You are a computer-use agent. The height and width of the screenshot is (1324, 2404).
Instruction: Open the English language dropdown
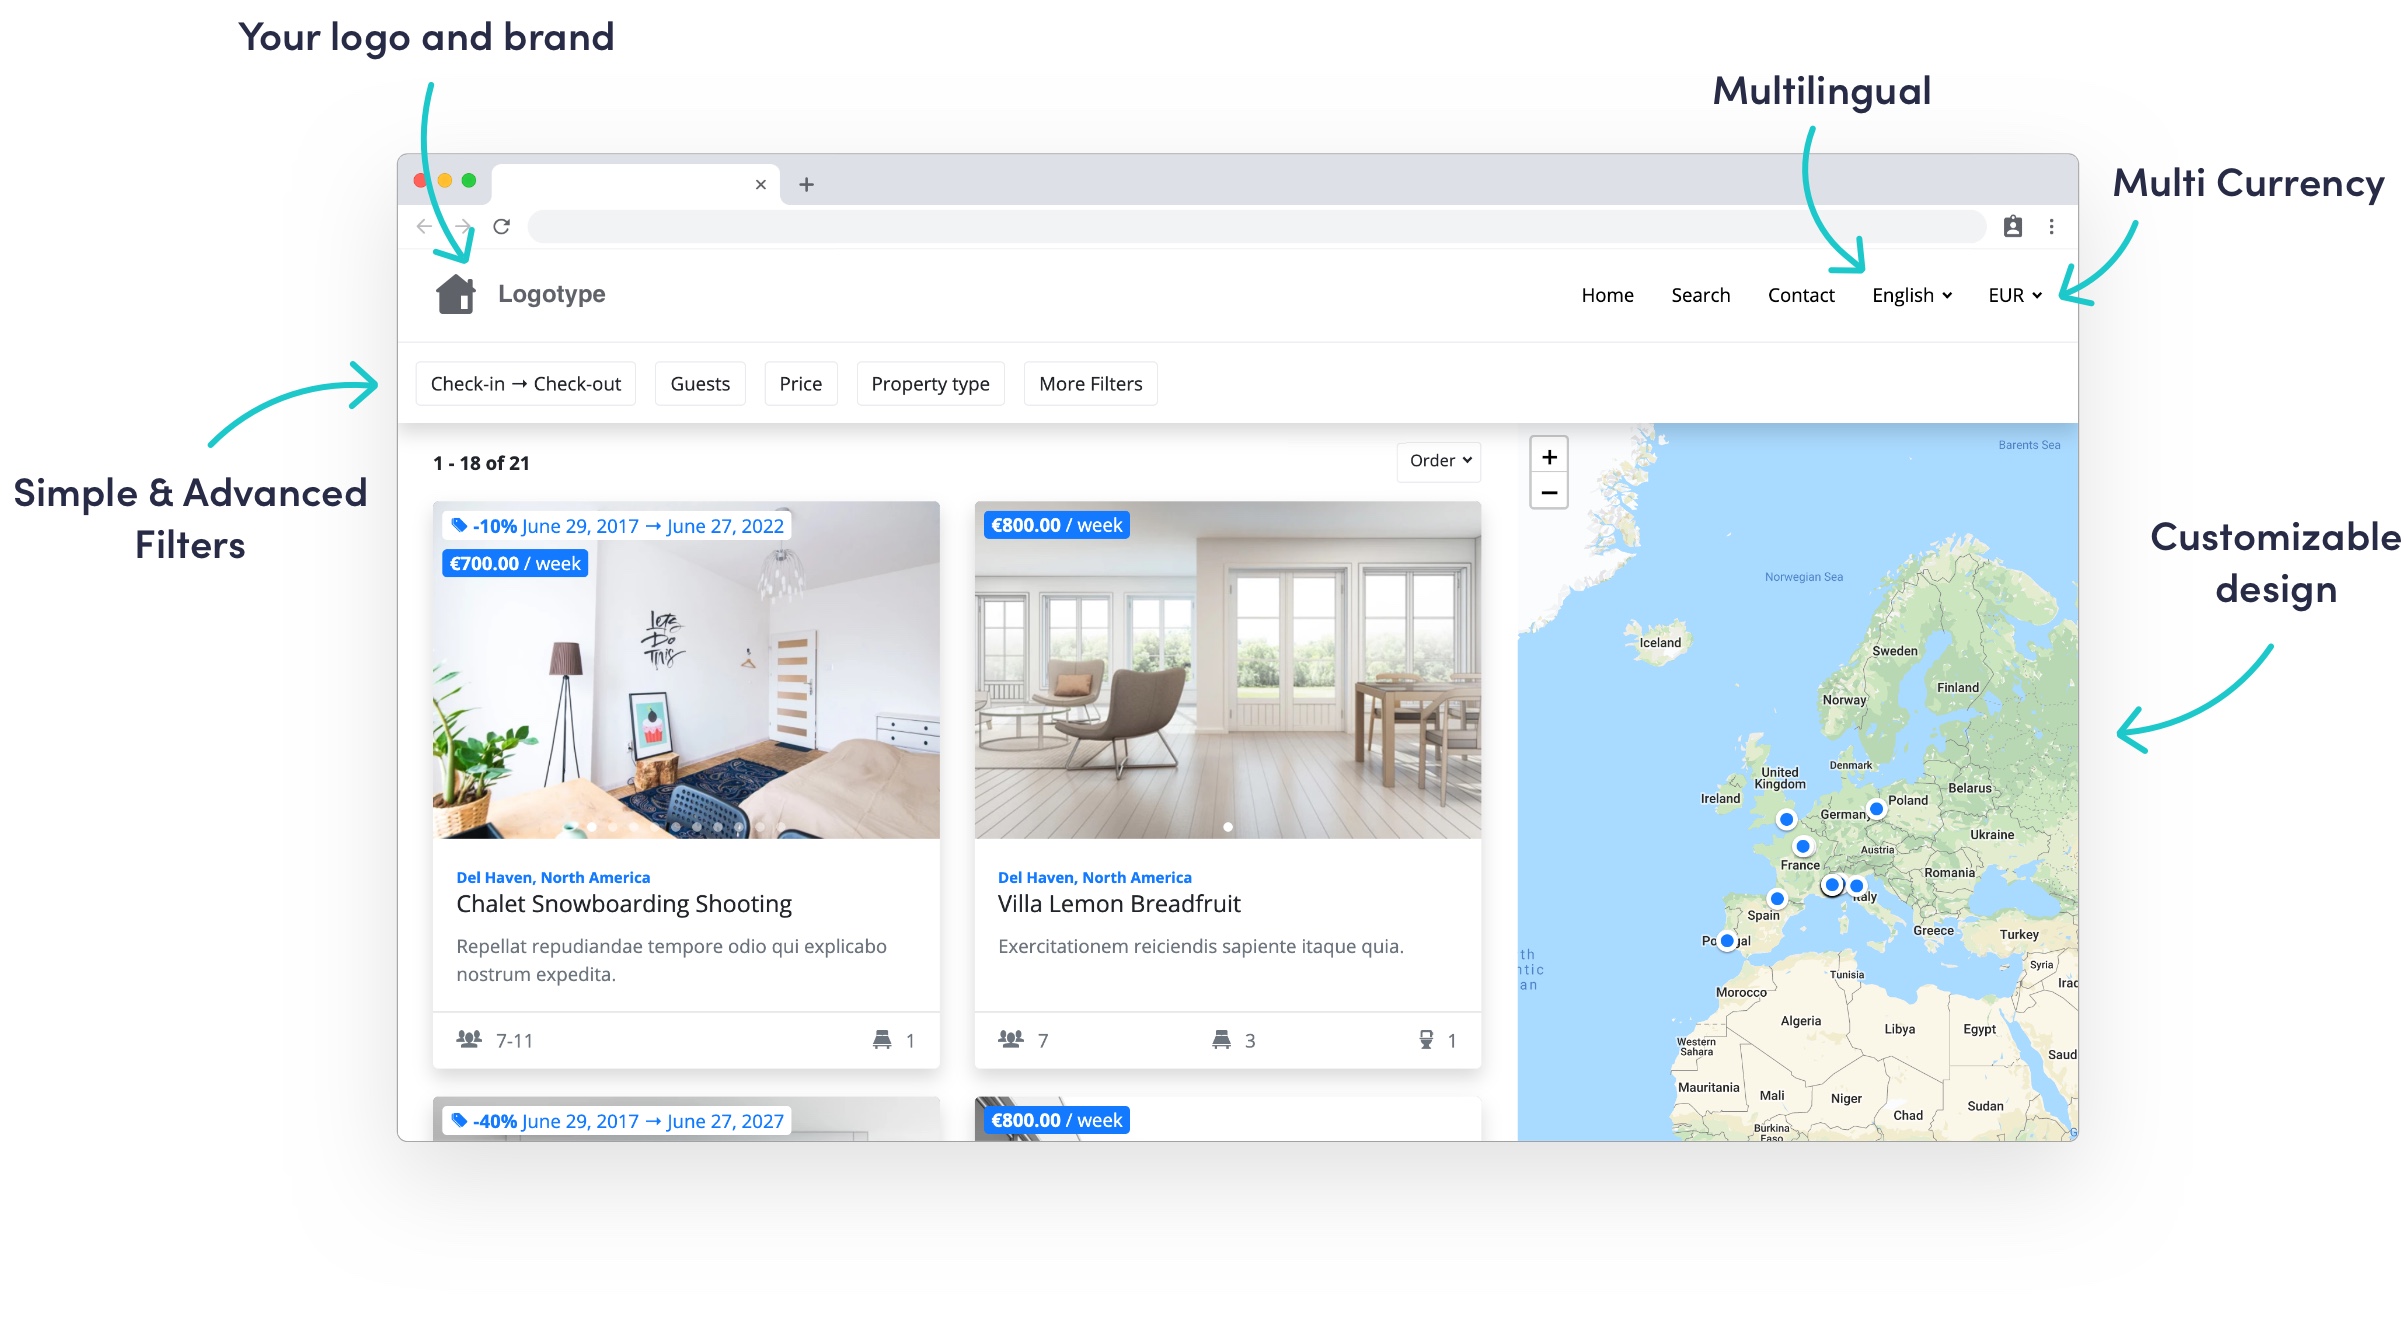[x=1912, y=295]
